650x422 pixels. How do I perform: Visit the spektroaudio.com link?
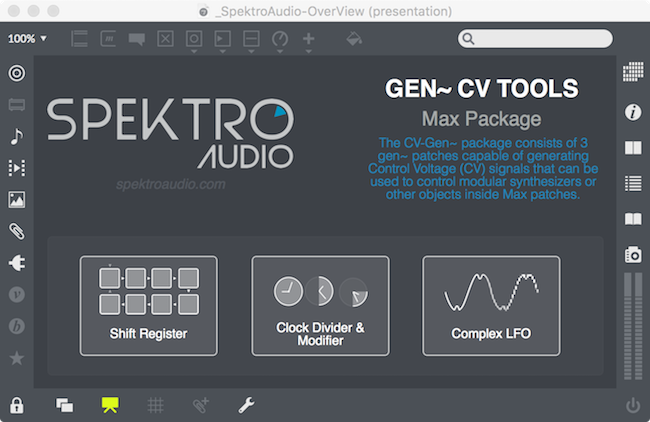(171, 184)
